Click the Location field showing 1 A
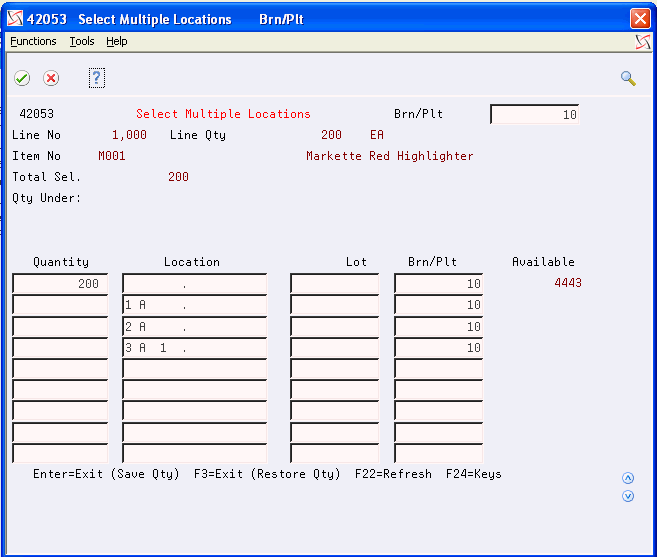Viewport: 657px width, 557px height. tap(194, 305)
